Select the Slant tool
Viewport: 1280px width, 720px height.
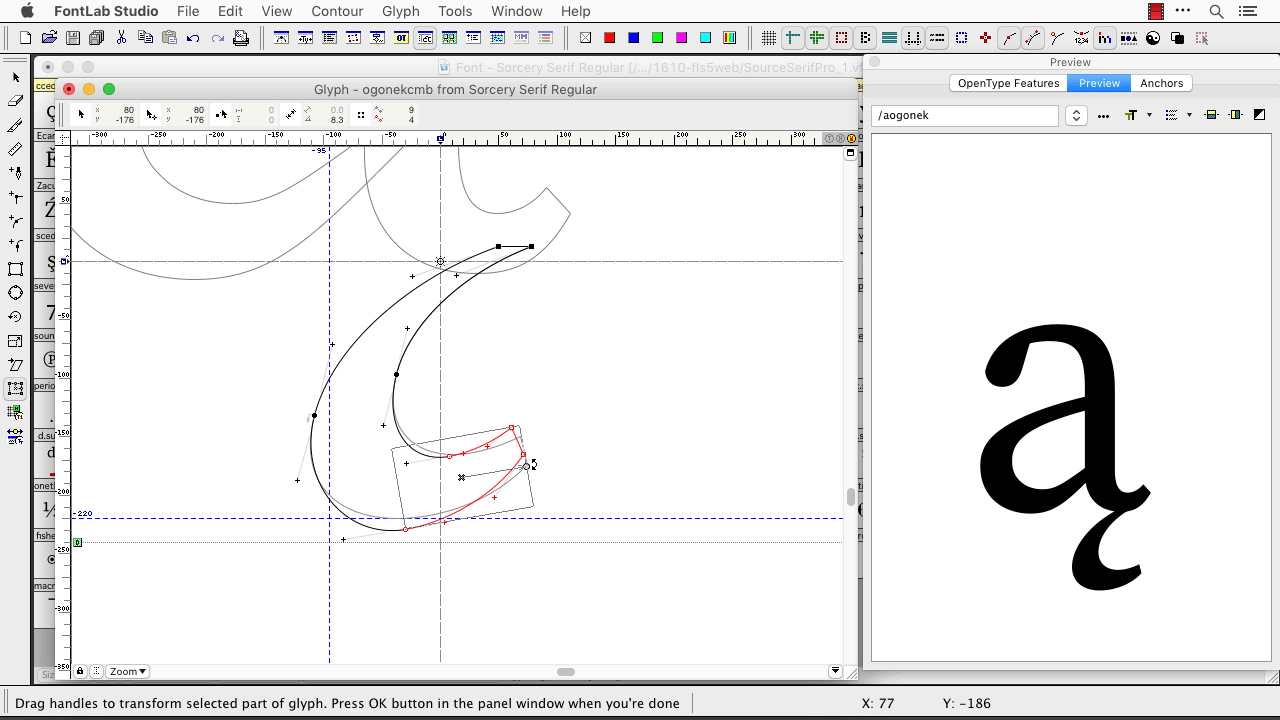pos(15,365)
